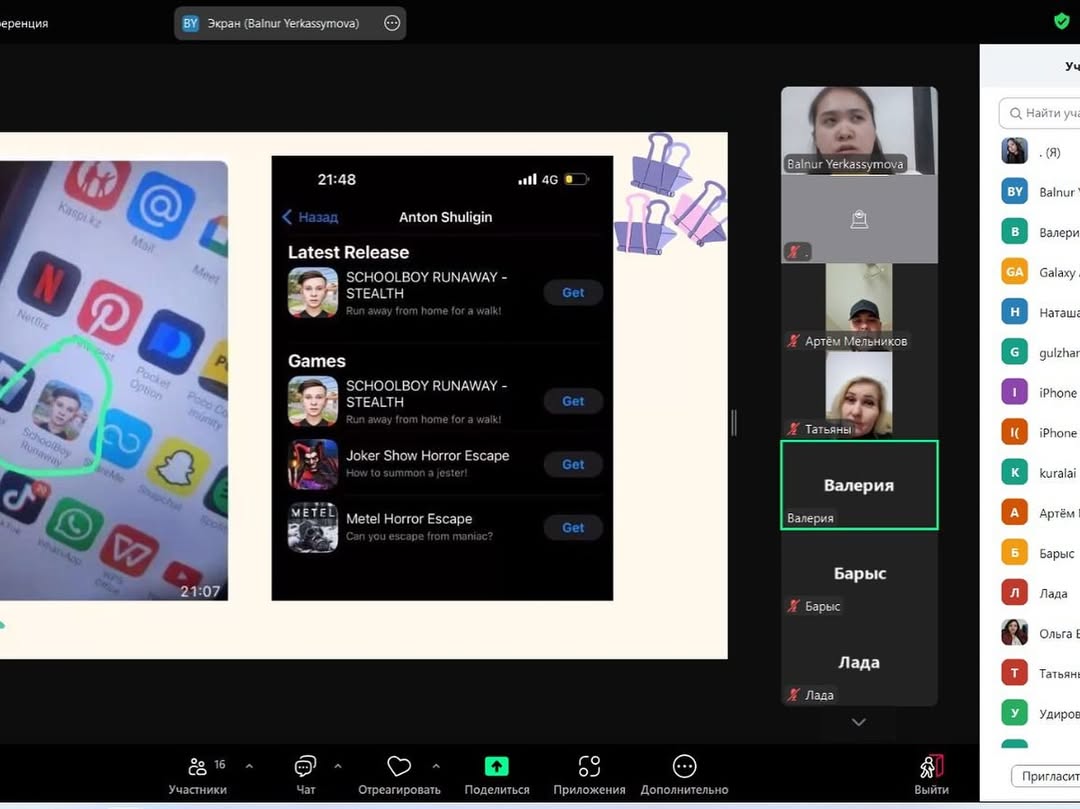
Task: Click the Выйти leave meeting icon
Action: coord(931,767)
